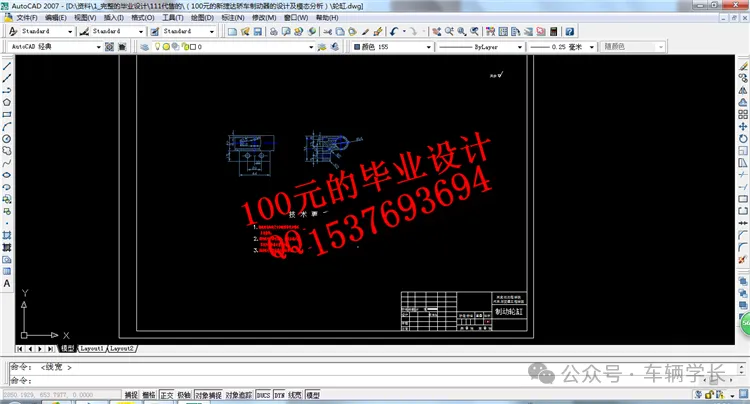Image resolution: width=750 pixels, height=404 pixels.
Task: Toggle 捕捉 snap mode in status bar
Action: (x=131, y=395)
